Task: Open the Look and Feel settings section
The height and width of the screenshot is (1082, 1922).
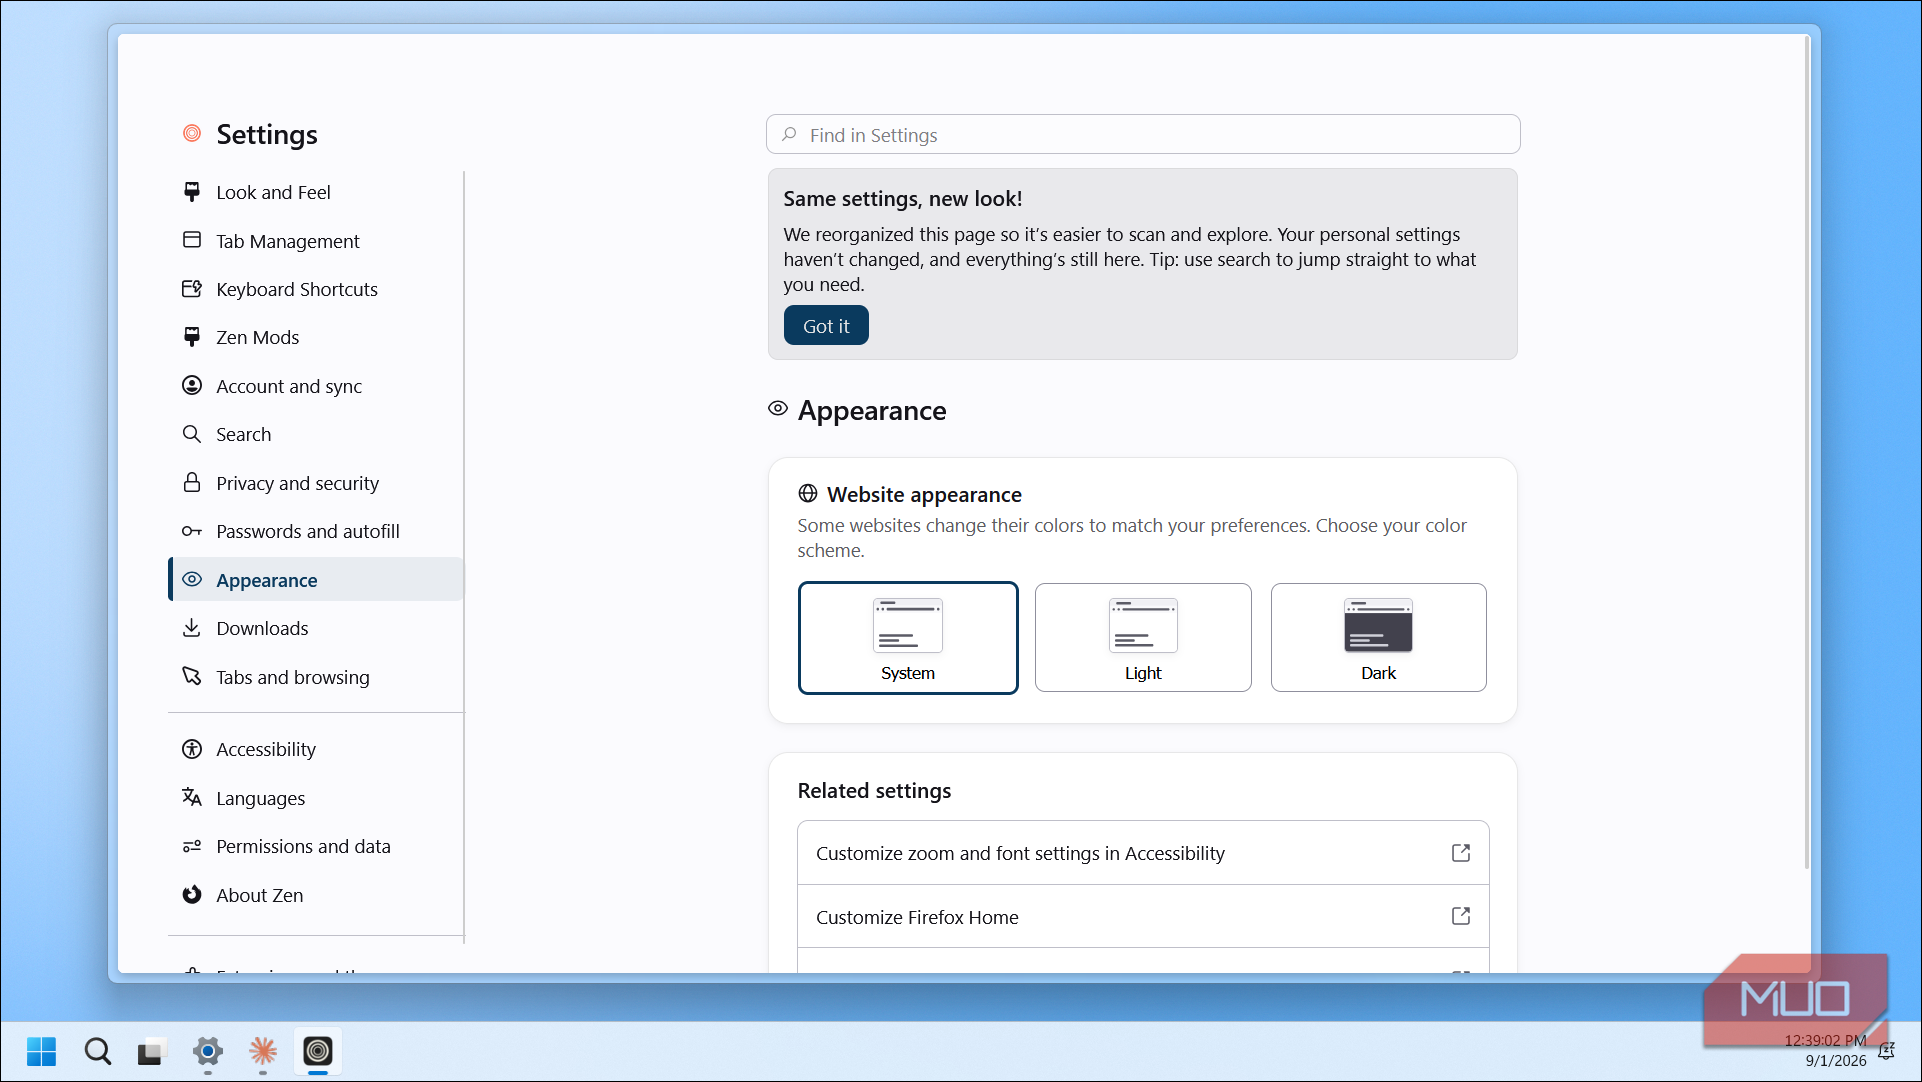Action: pyautogui.click(x=316, y=192)
